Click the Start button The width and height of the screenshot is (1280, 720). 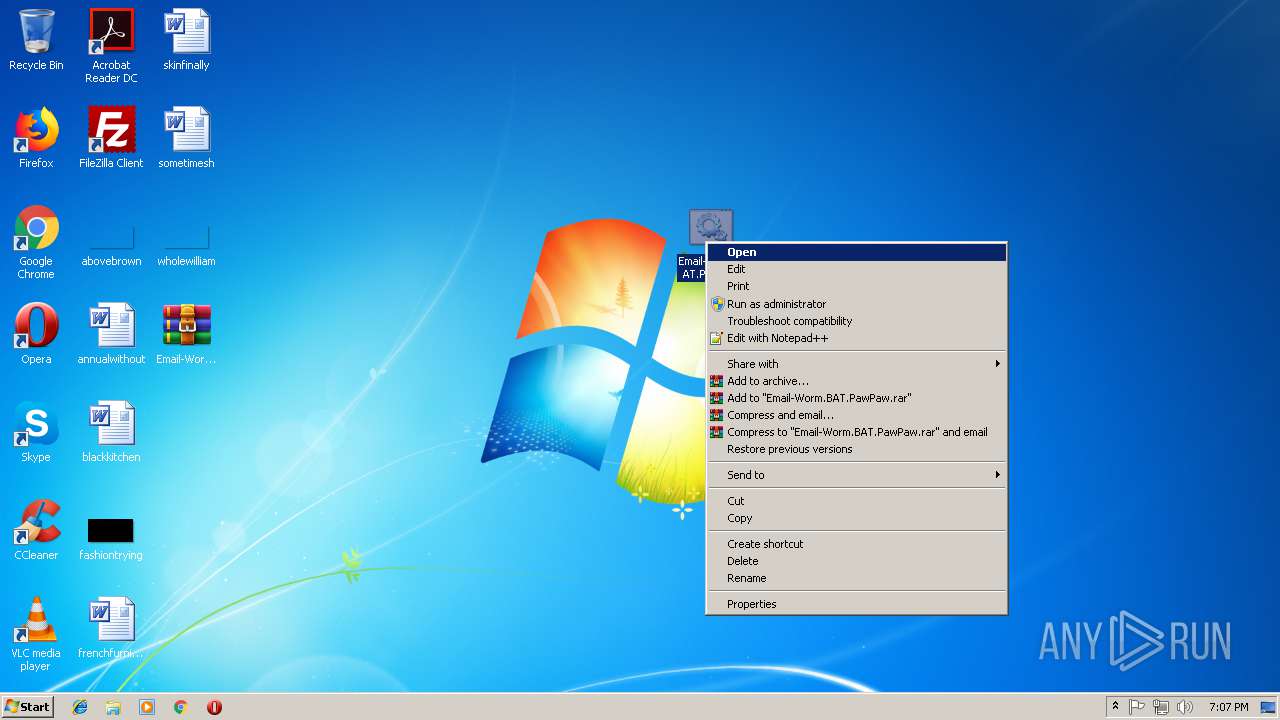click(x=28, y=707)
